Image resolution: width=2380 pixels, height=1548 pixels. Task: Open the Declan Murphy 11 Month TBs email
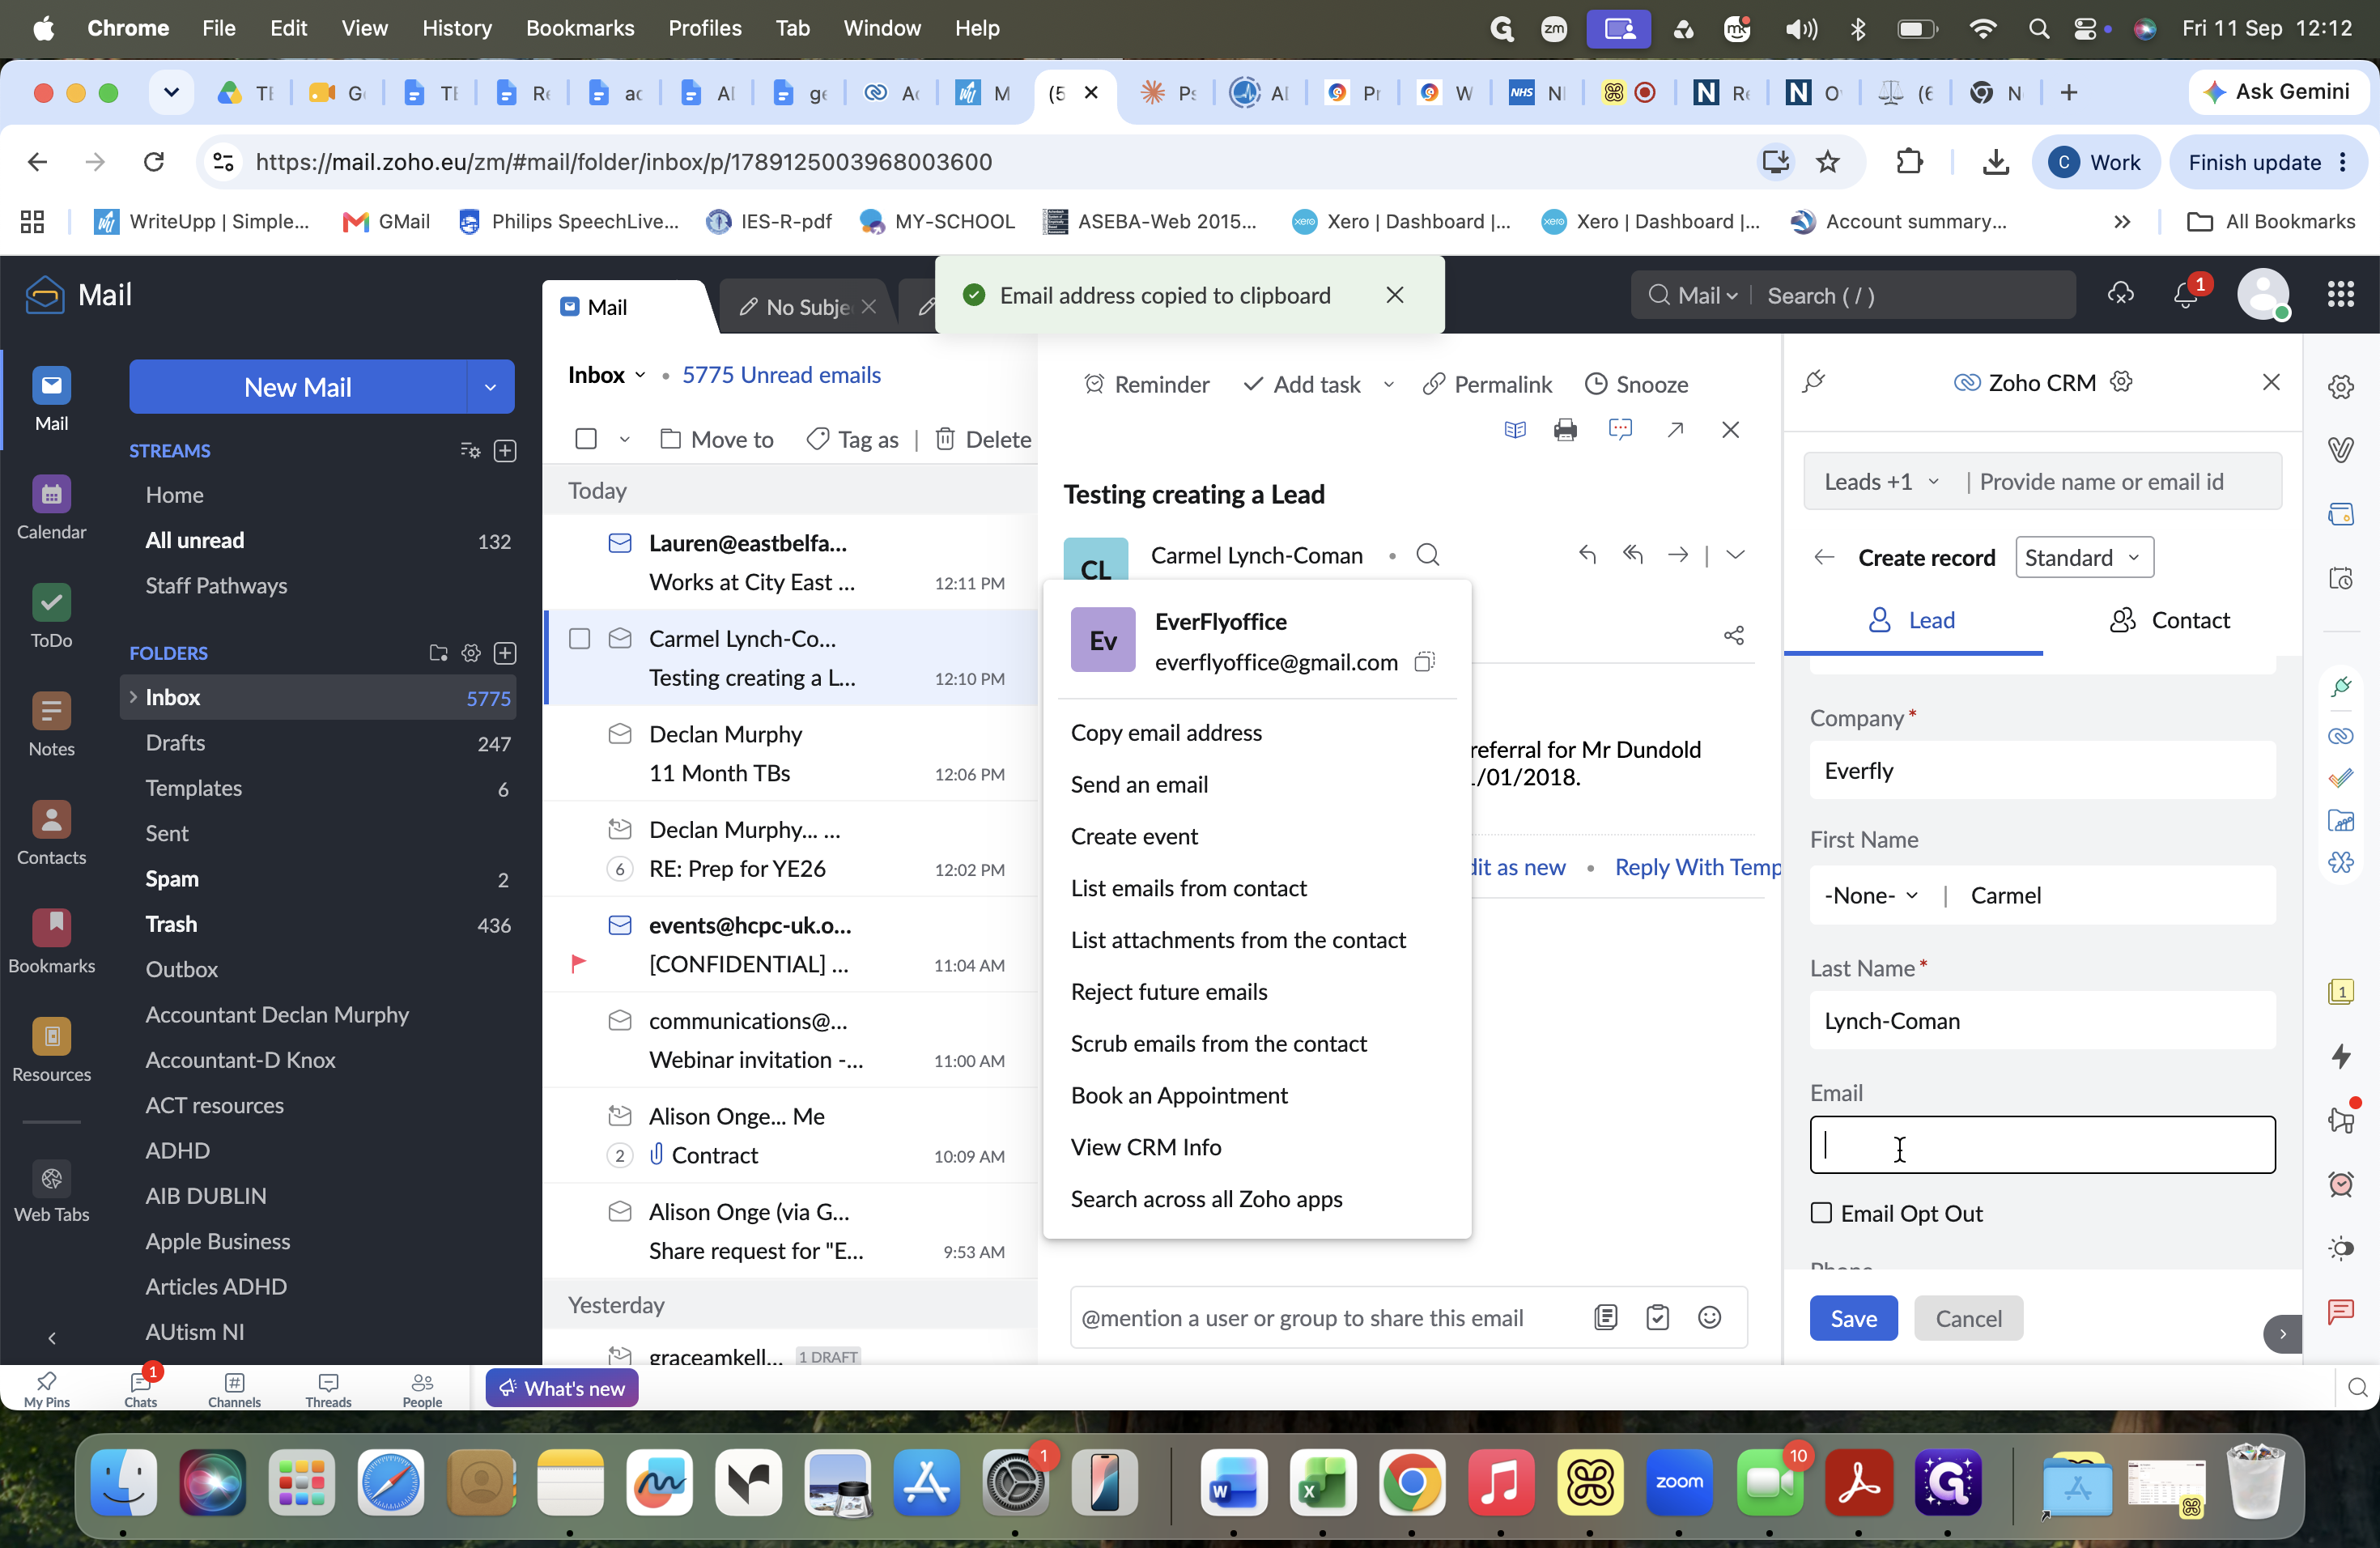[x=790, y=753]
